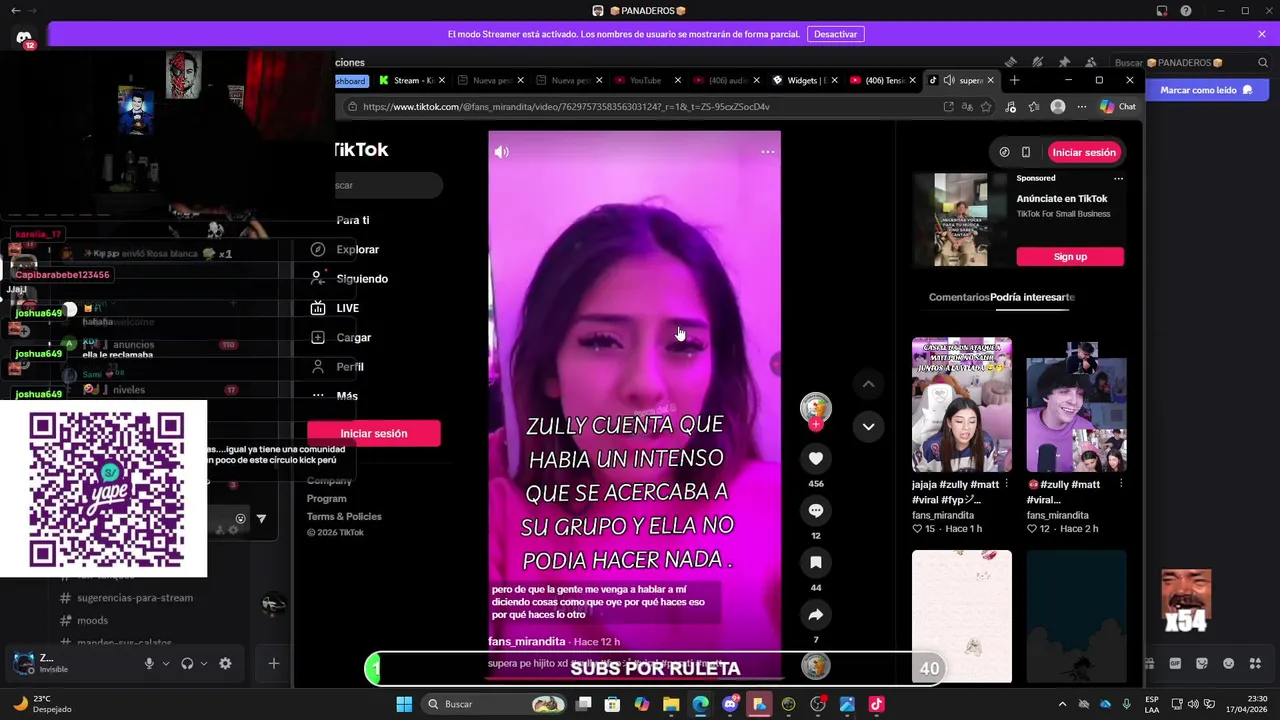Open Explorar in the TikTok sidebar
This screenshot has width=1280, height=720.
click(x=345, y=249)
